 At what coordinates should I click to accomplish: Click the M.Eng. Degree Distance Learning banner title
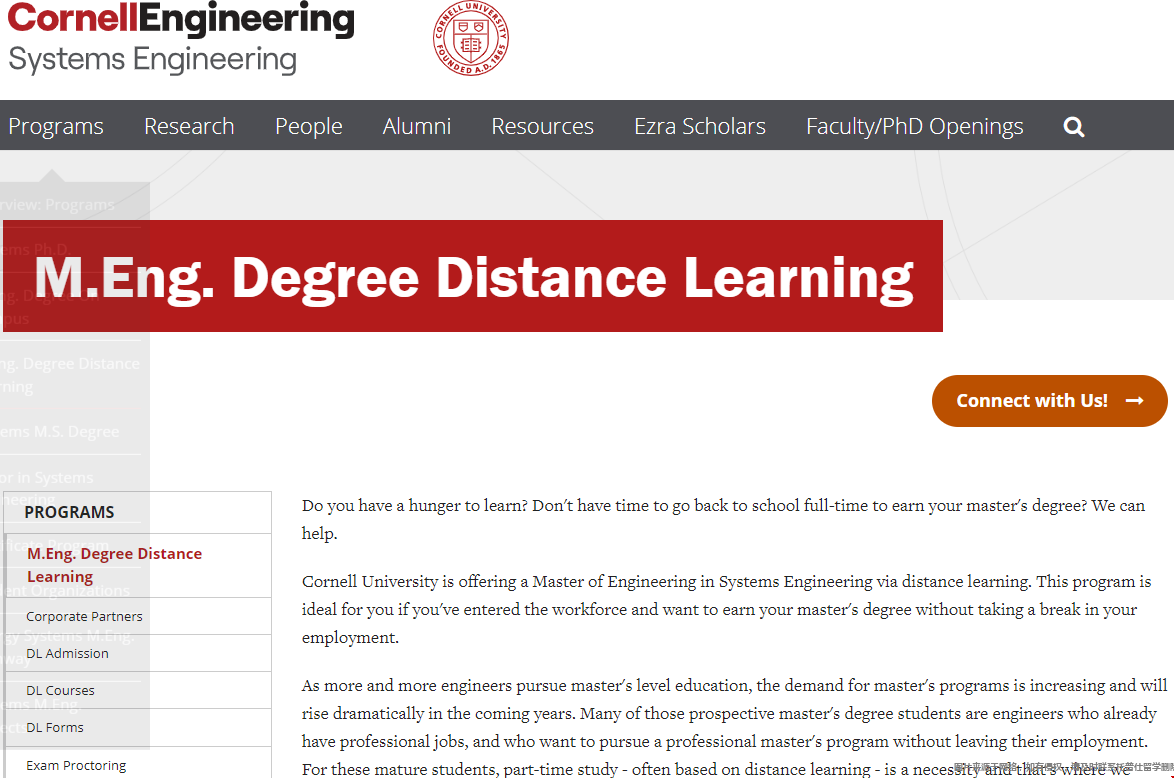pyautogui.click(x=473, y=277)
